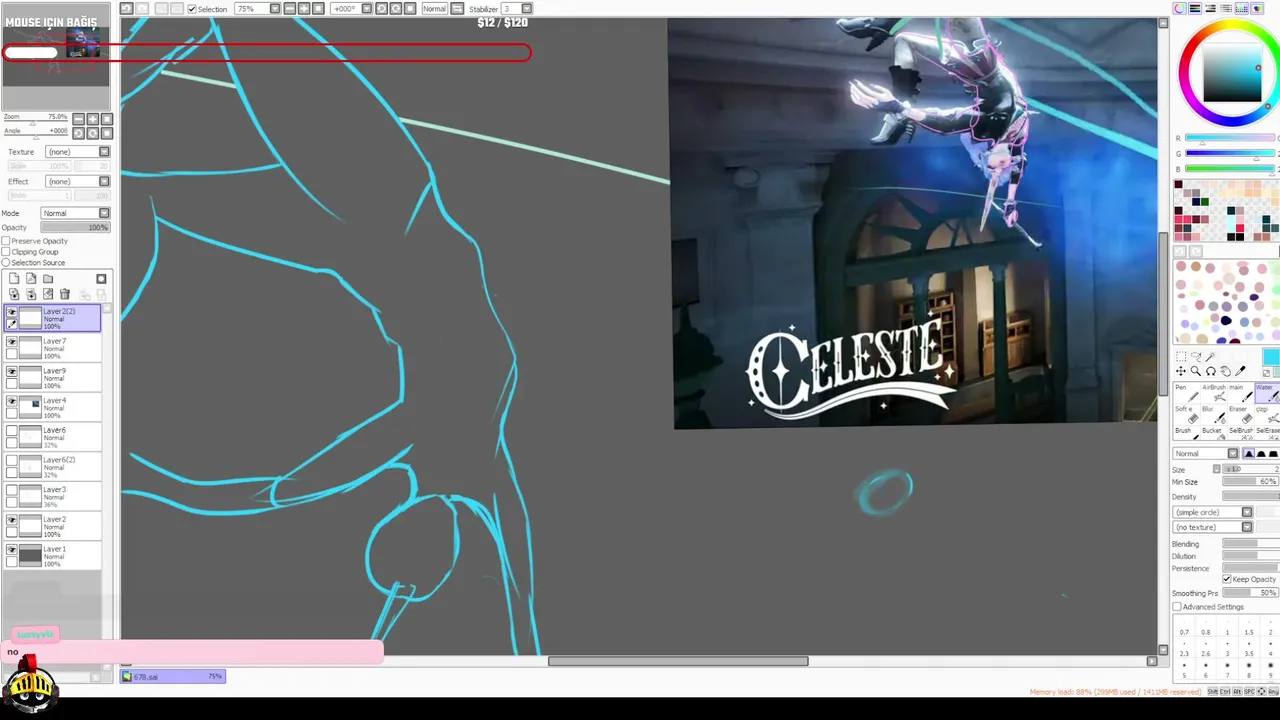1280x720 pixels.
Task: Pick the Eraser tool
Action: click(1239, 414)
